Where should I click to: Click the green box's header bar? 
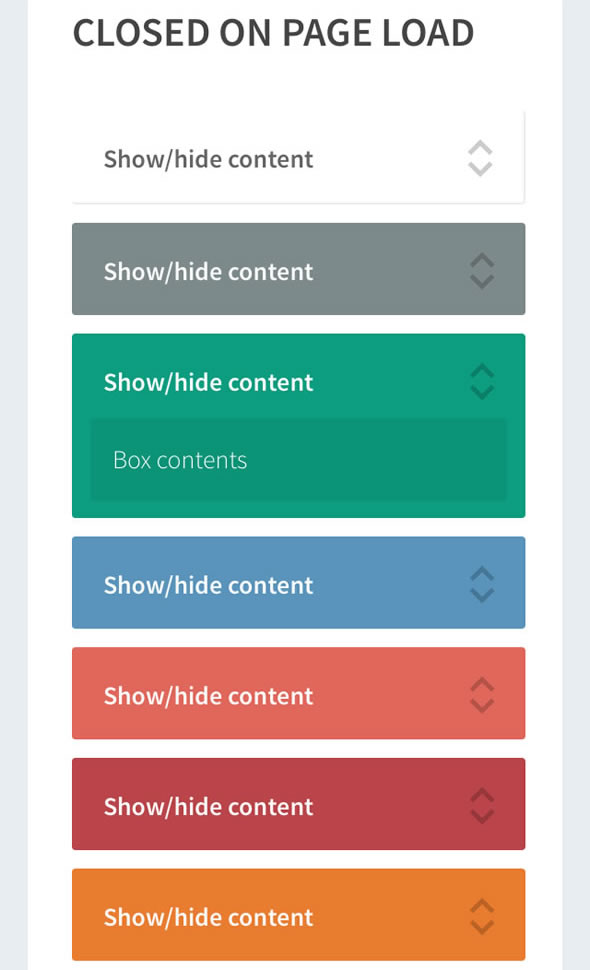pos(299,377)
